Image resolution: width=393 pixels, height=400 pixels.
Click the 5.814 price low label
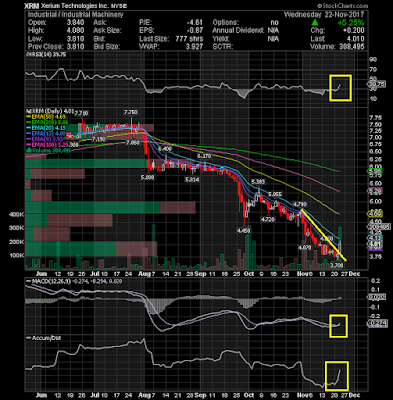coord(192,180)
